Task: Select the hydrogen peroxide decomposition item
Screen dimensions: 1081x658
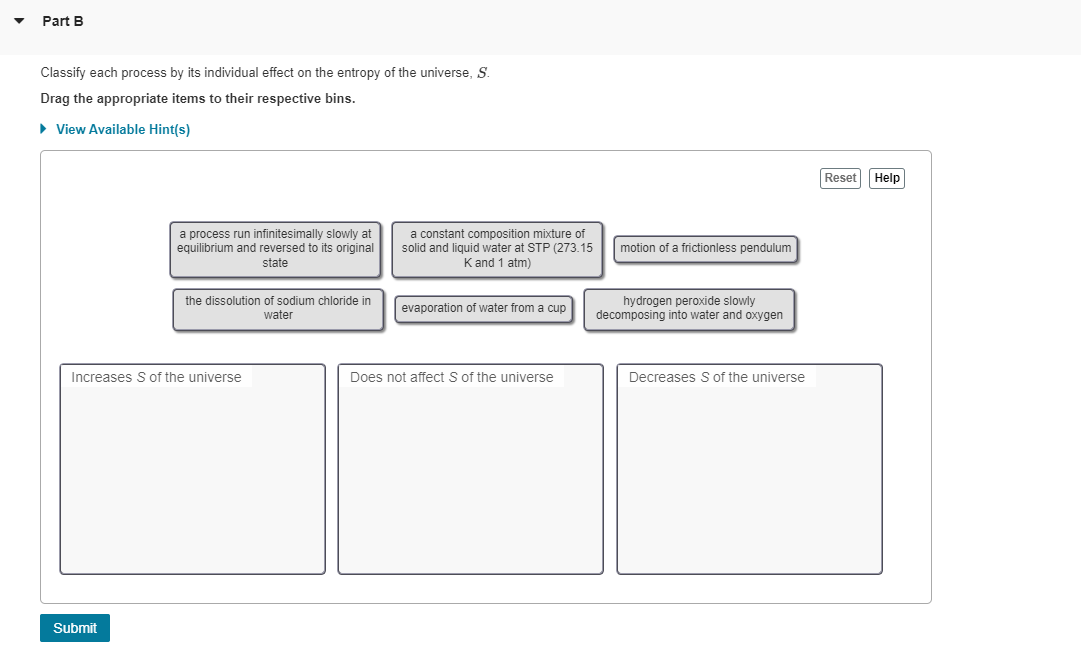Action: (687, 309)
